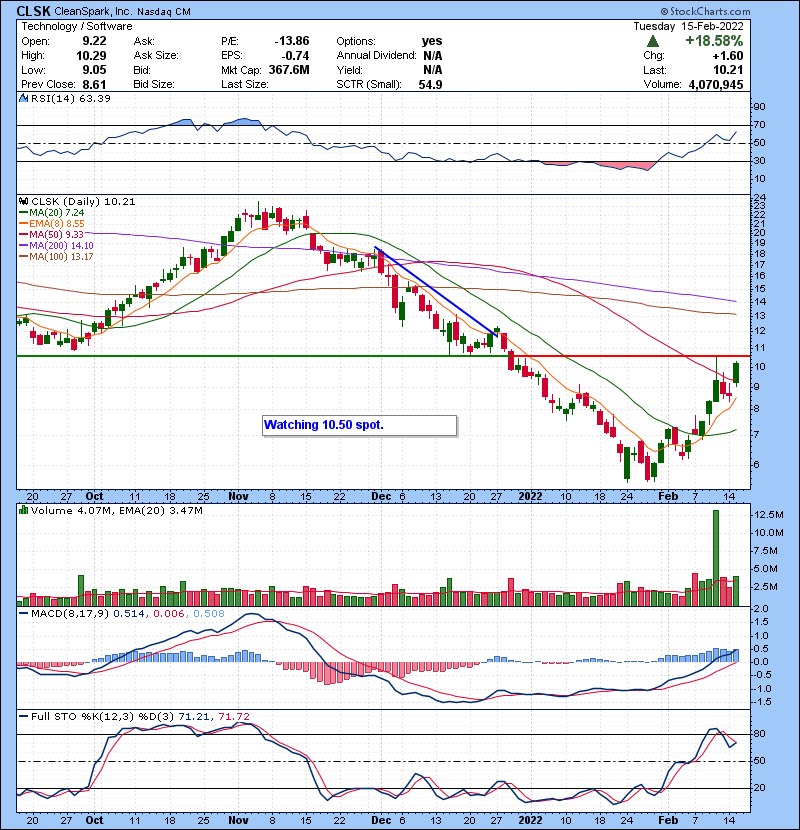The image size is (800, 830).
Task: Click the MACD value 0.514
Action: [129, 614]
